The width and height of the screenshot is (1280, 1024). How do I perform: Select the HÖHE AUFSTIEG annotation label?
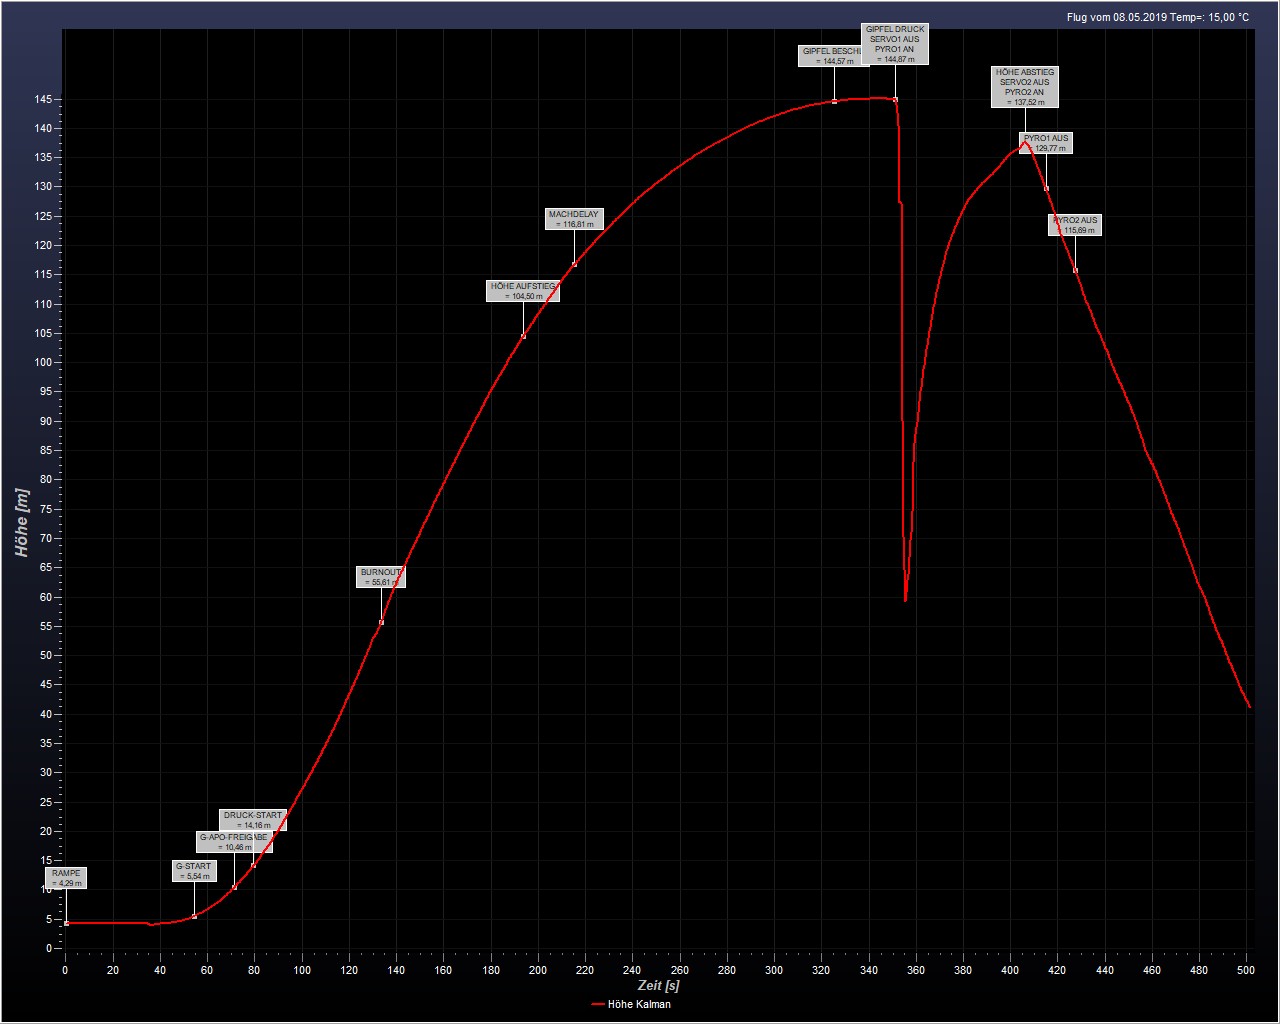point(523,291)
